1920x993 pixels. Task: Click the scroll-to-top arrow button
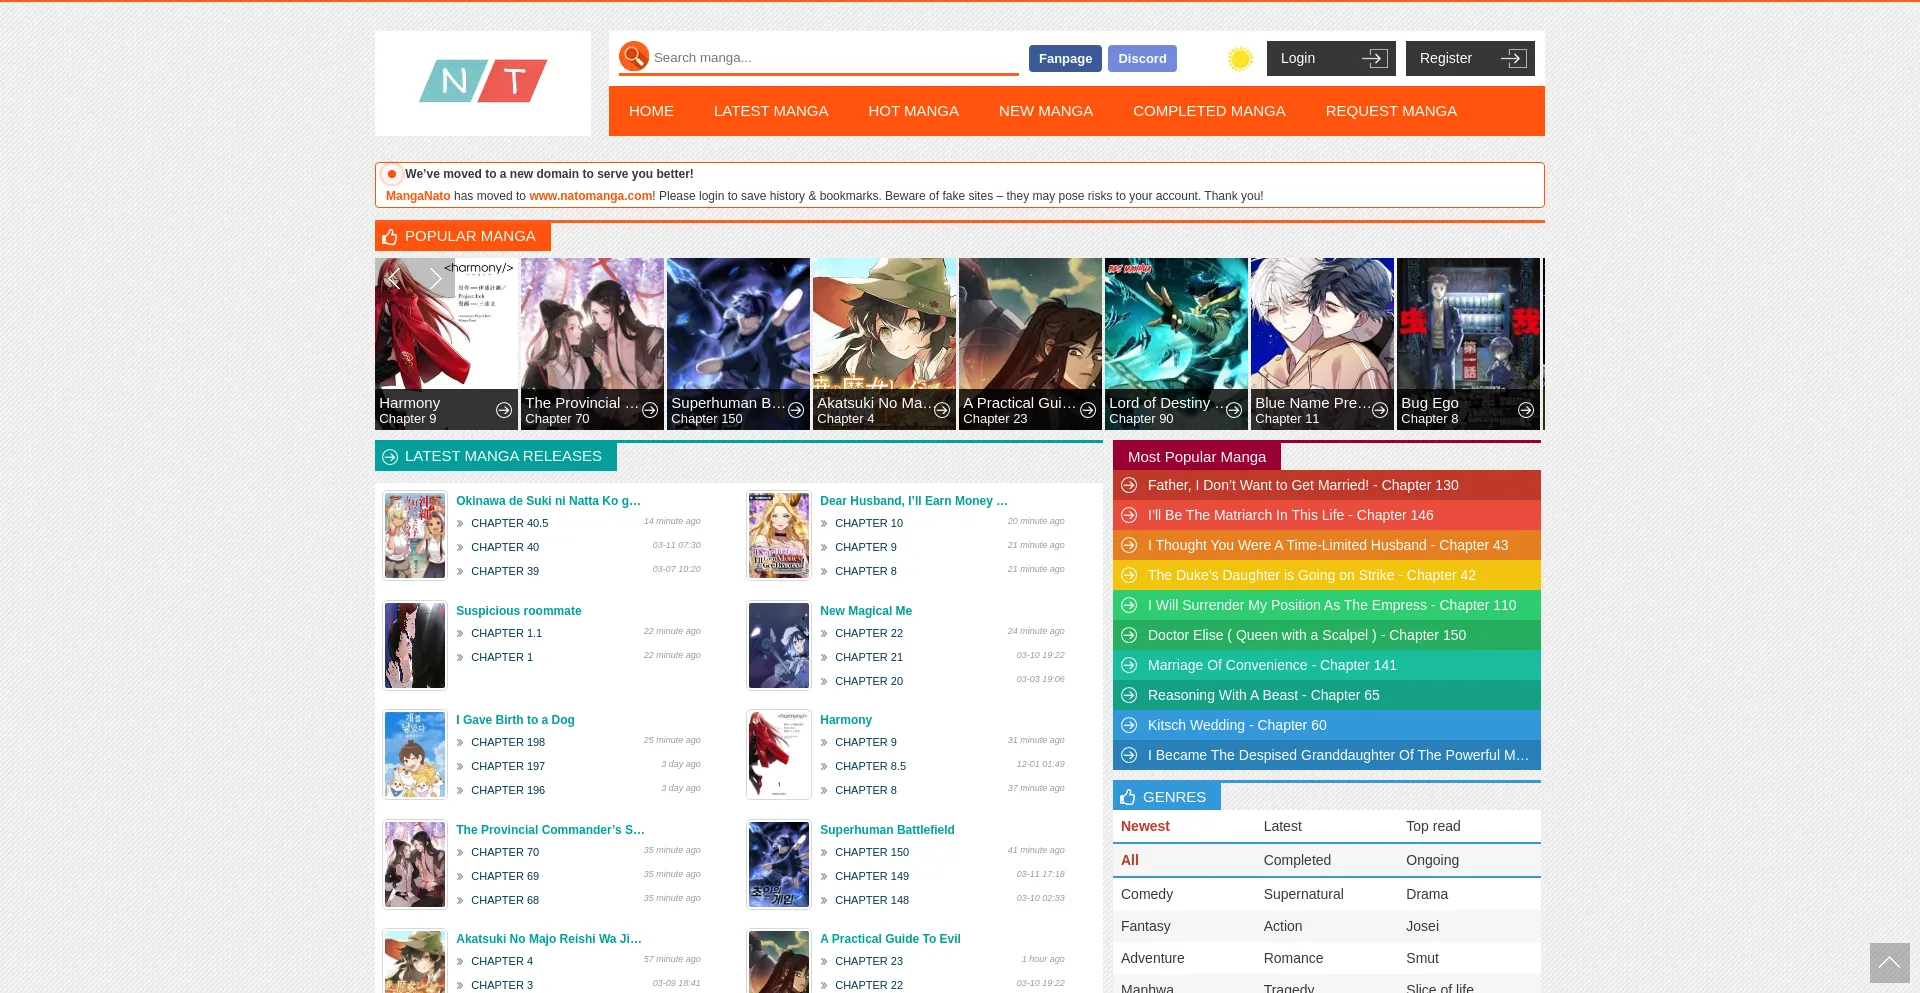(x=1889, y=963)
